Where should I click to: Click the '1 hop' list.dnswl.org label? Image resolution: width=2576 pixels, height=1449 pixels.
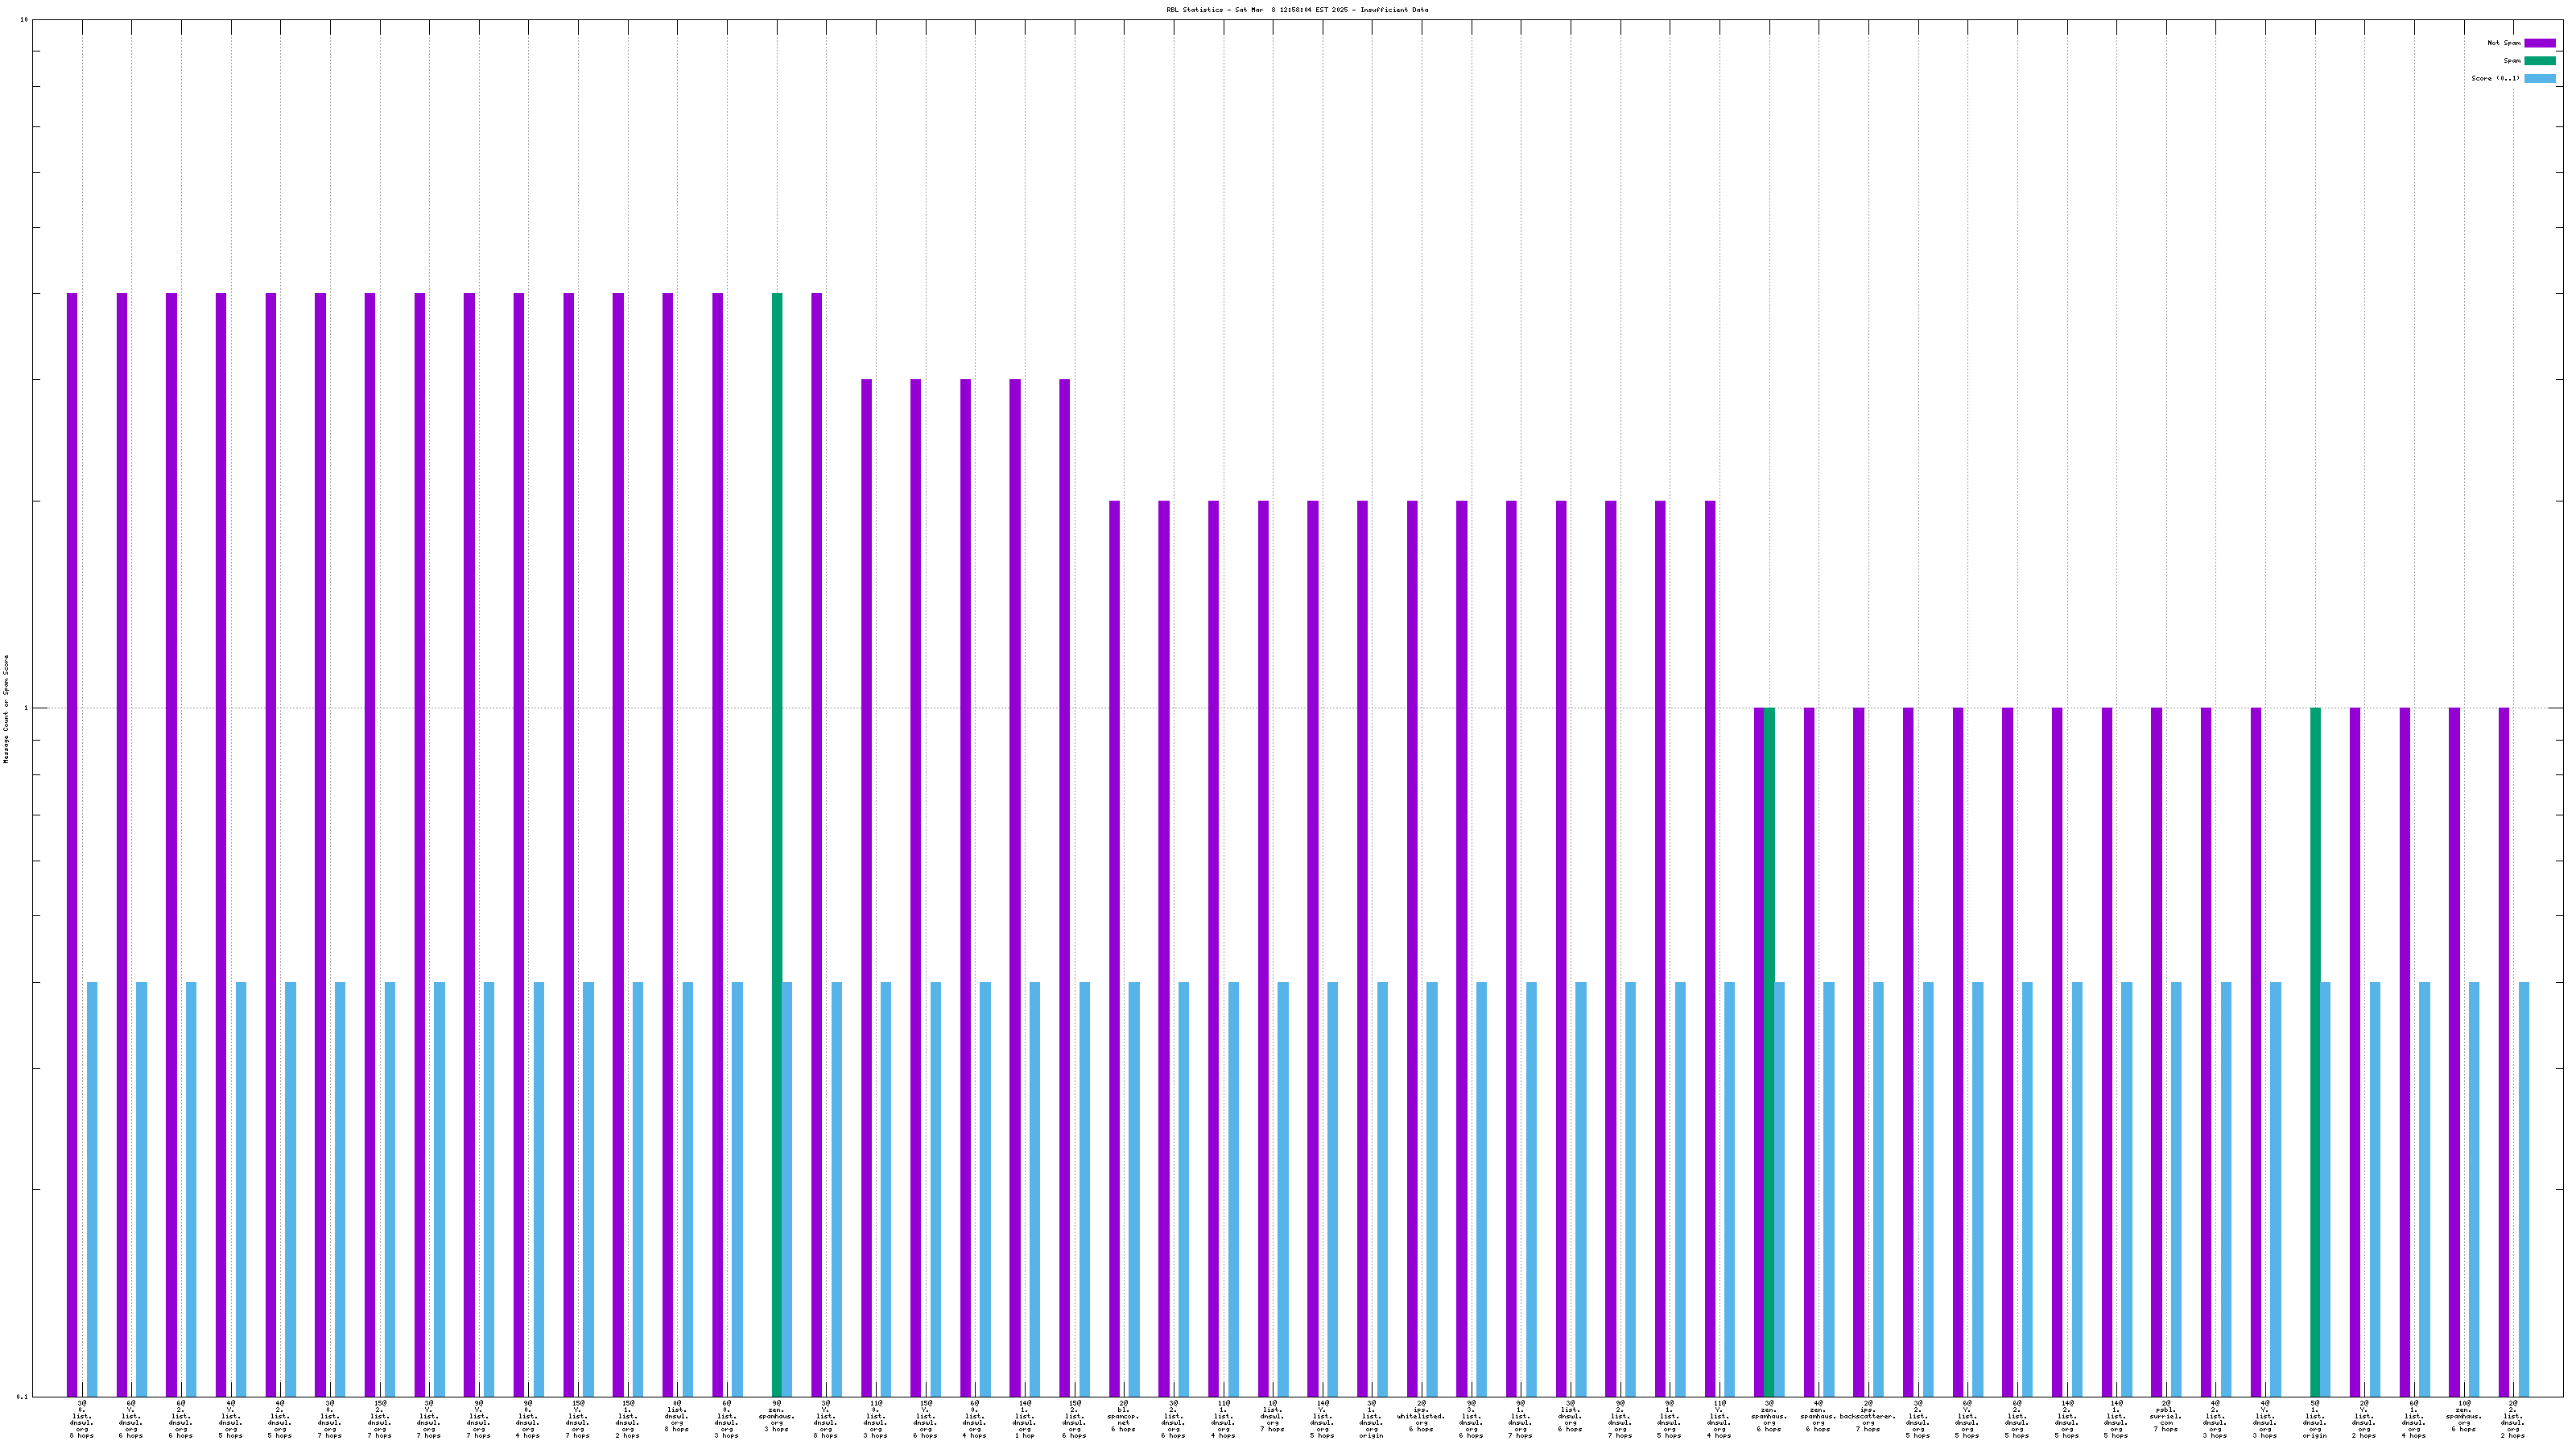coord(1024,1419)
